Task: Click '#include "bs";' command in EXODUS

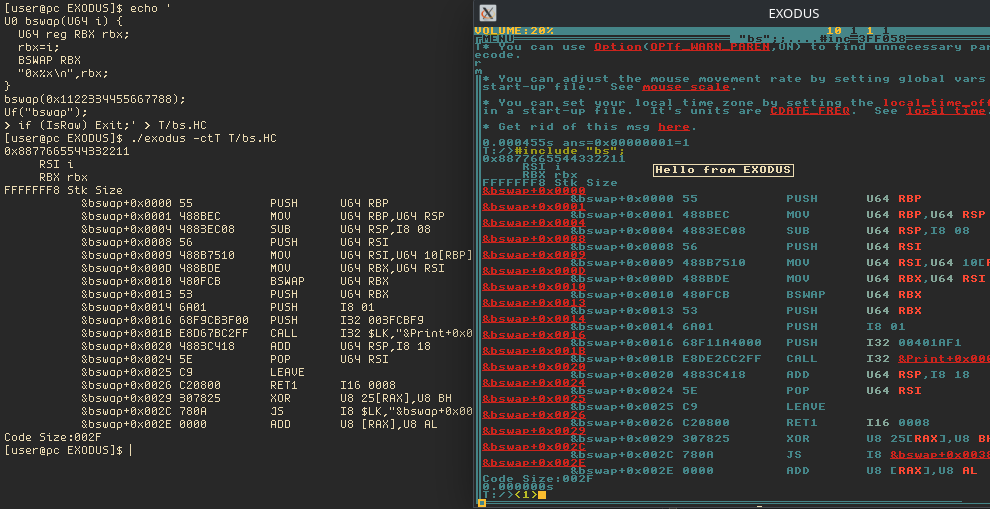Action: point(570,151)
